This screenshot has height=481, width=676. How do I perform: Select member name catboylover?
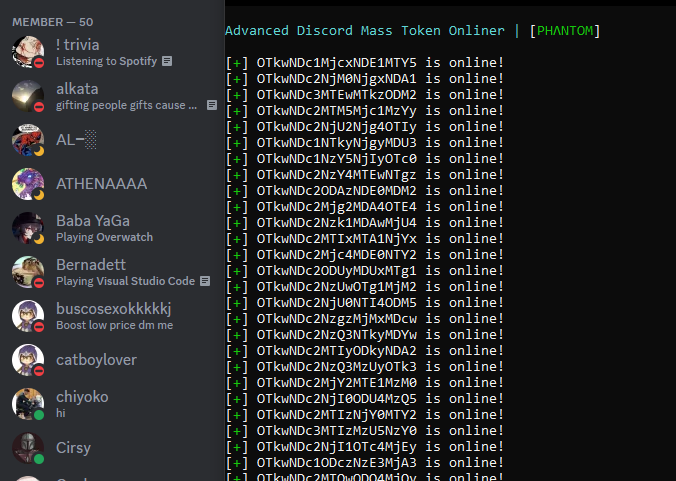click(x=97, y=360)
